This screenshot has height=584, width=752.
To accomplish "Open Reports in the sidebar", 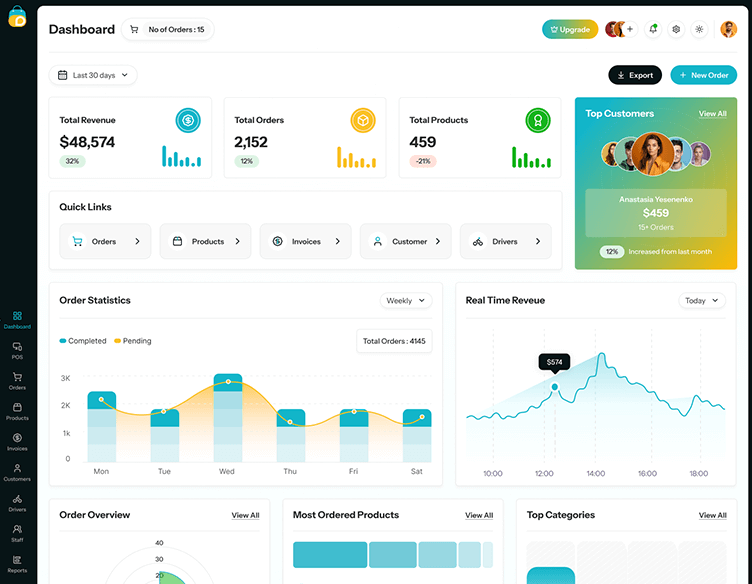I will (17, 564).
